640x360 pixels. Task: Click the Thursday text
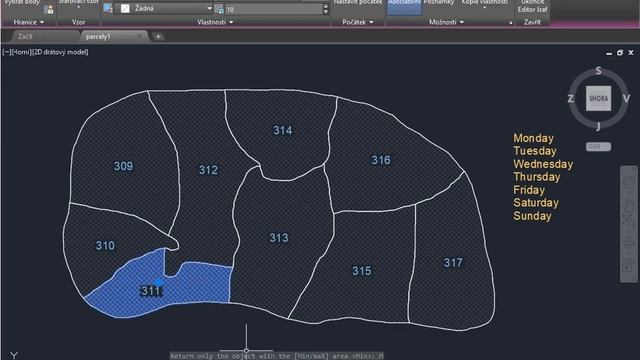tap(537, 177)
